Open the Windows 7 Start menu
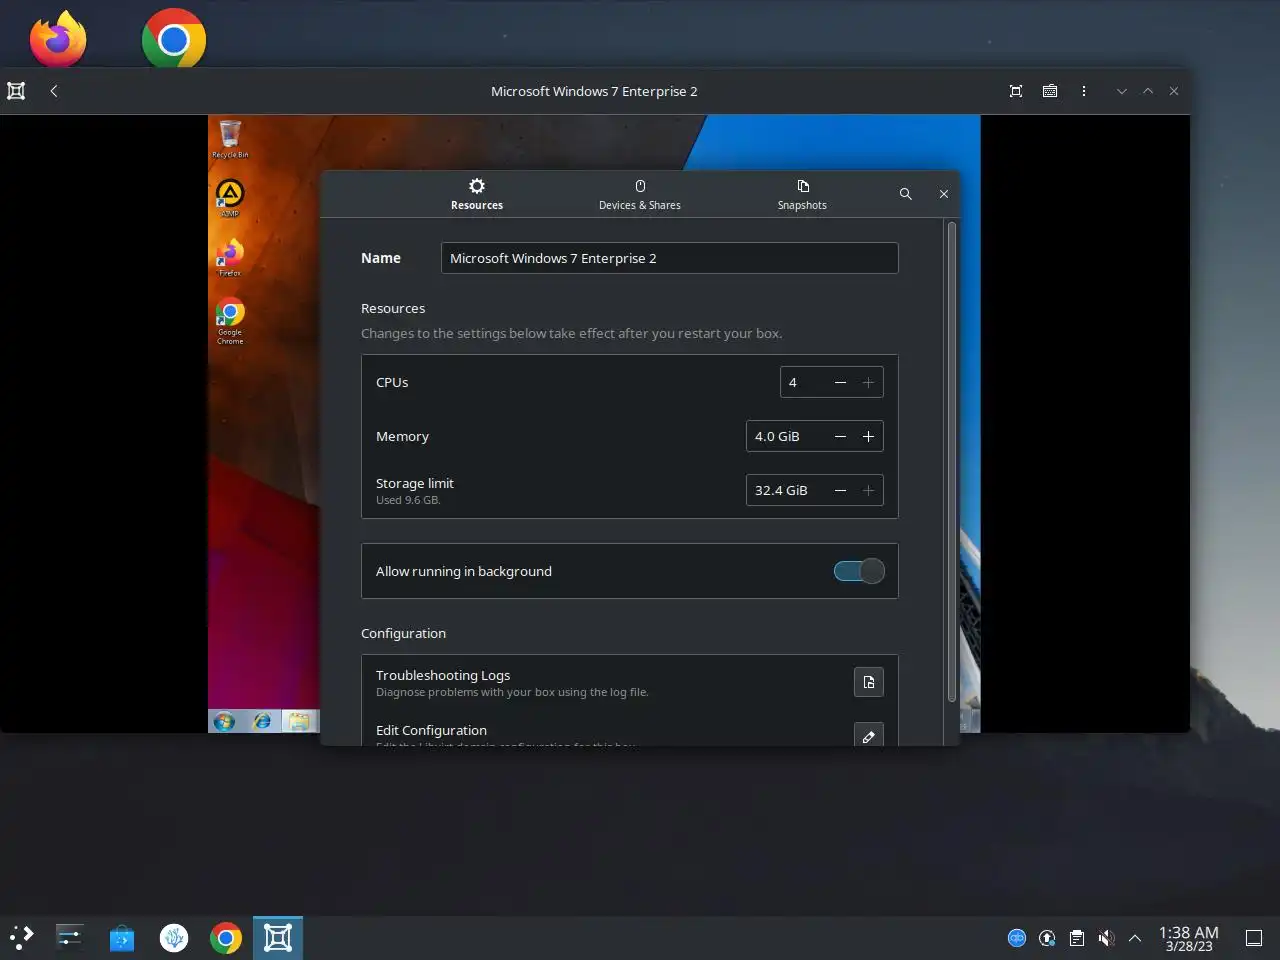Image resolution: width=1280 pixels, height=960 pixels. pos(224,721)
